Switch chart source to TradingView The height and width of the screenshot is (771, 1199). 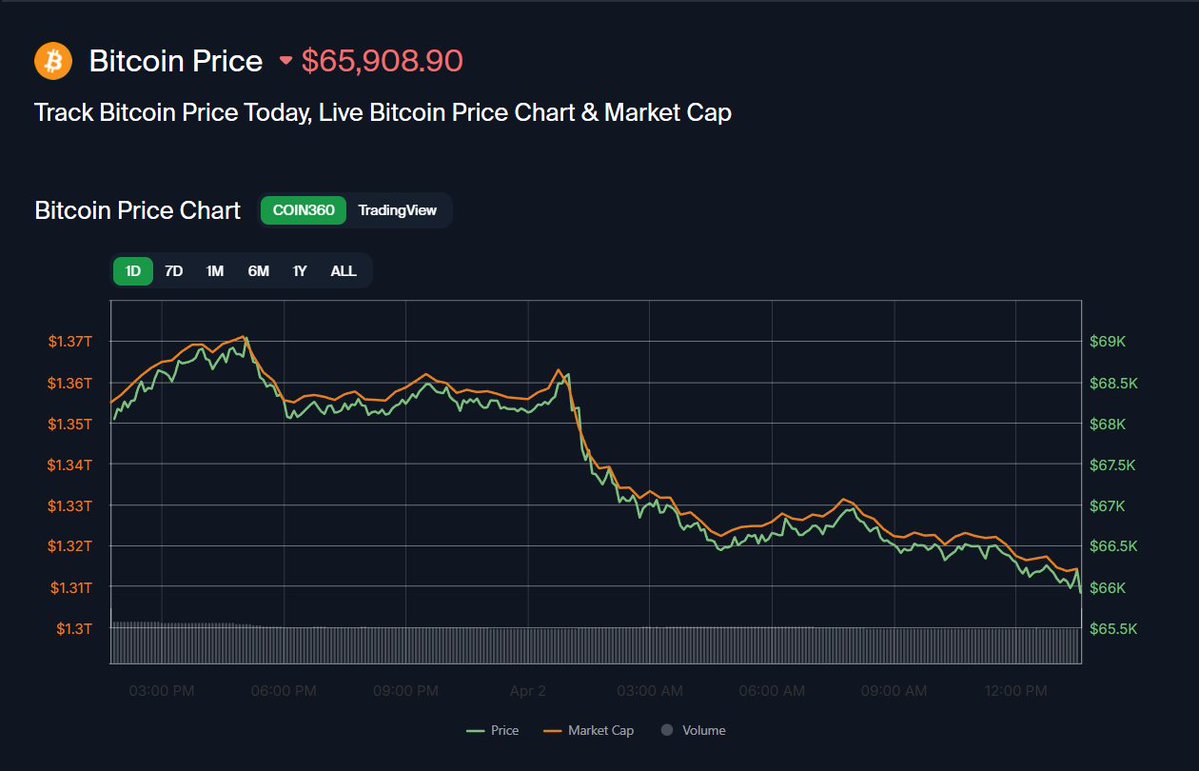coord(397,211)
